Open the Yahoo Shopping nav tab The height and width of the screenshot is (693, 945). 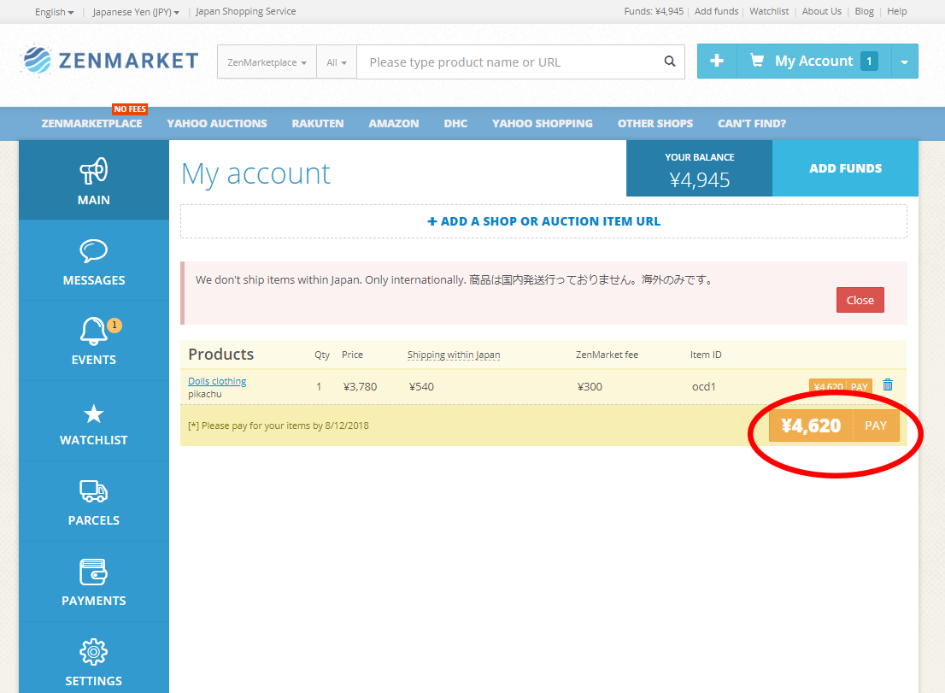click(x=542, y=124)
